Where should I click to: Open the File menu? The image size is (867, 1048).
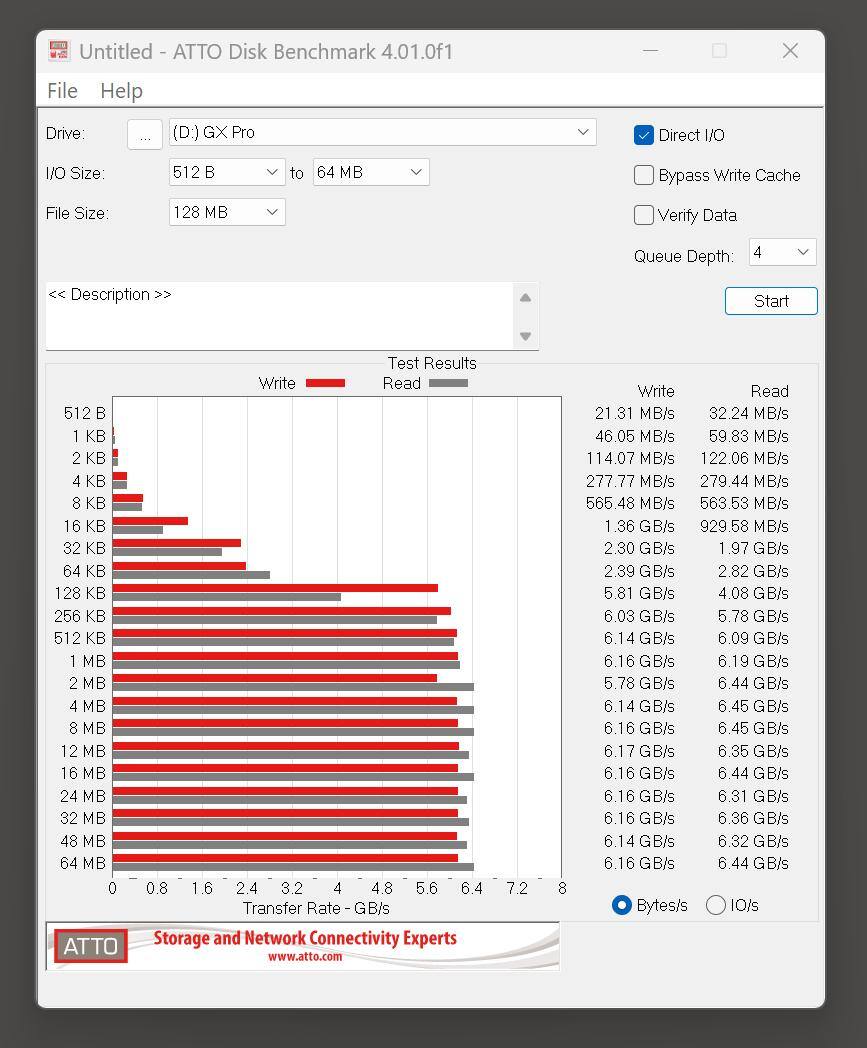point(62,90)
